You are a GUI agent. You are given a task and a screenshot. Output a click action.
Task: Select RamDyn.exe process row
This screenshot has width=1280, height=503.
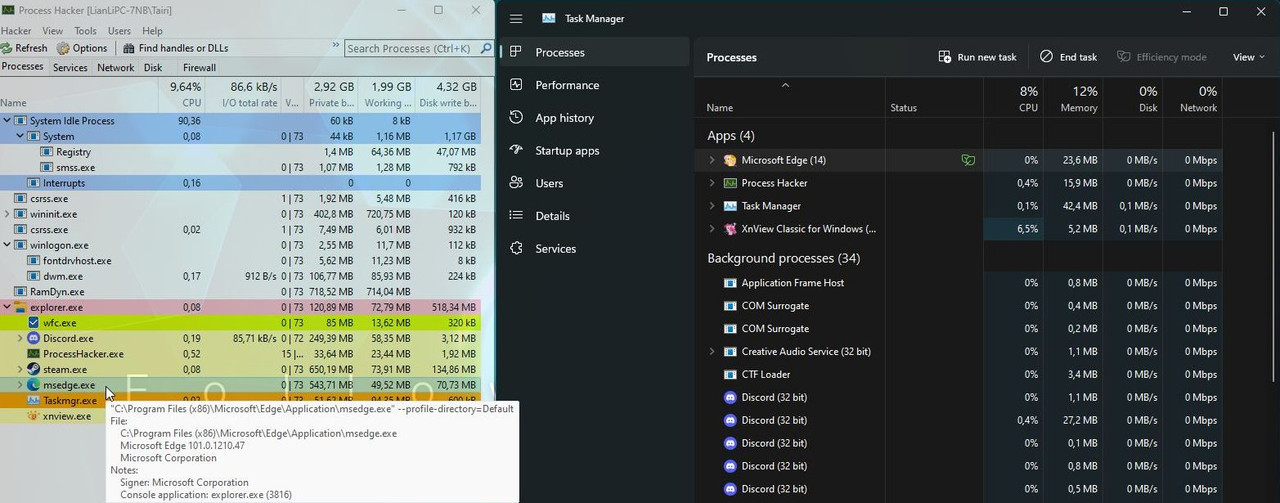240,292
